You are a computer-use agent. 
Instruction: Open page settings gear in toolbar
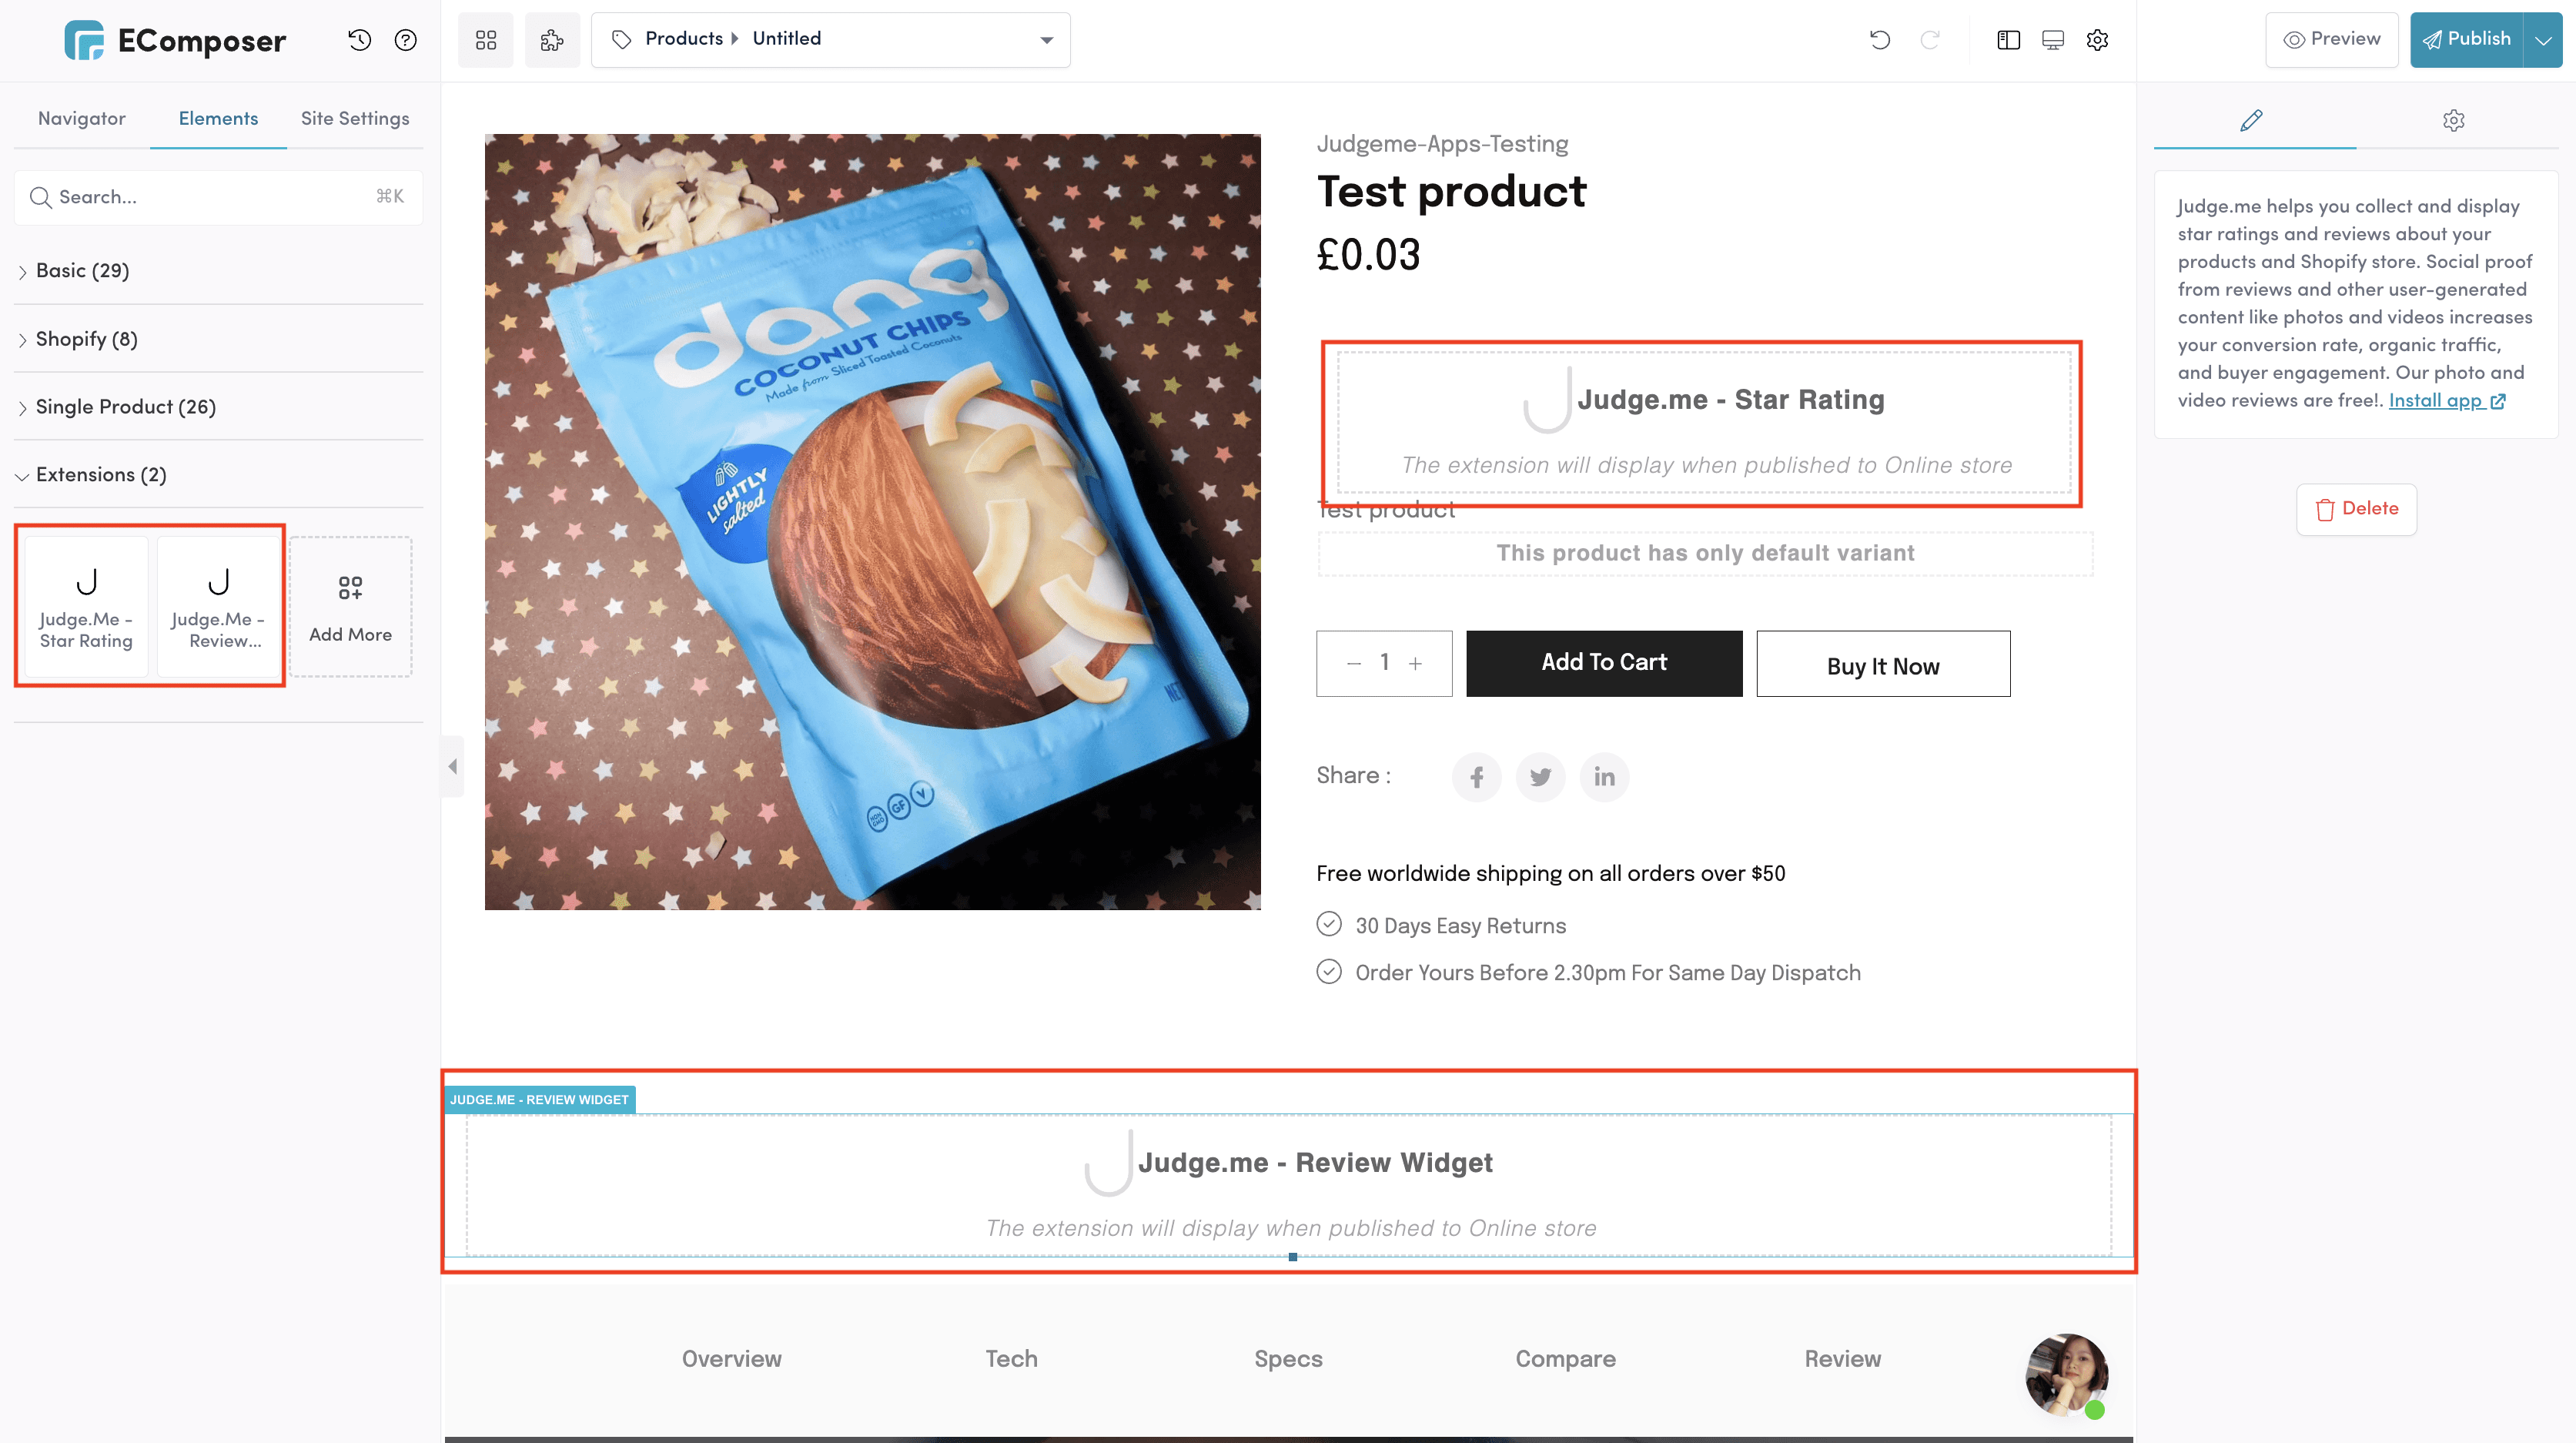[2097, 40]
